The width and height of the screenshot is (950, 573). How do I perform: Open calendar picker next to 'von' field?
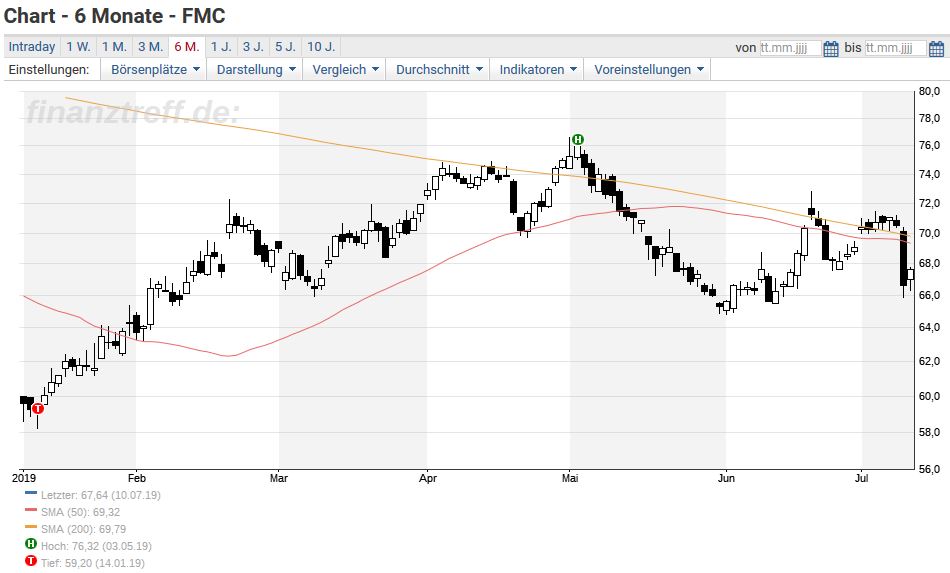point(831,48)
